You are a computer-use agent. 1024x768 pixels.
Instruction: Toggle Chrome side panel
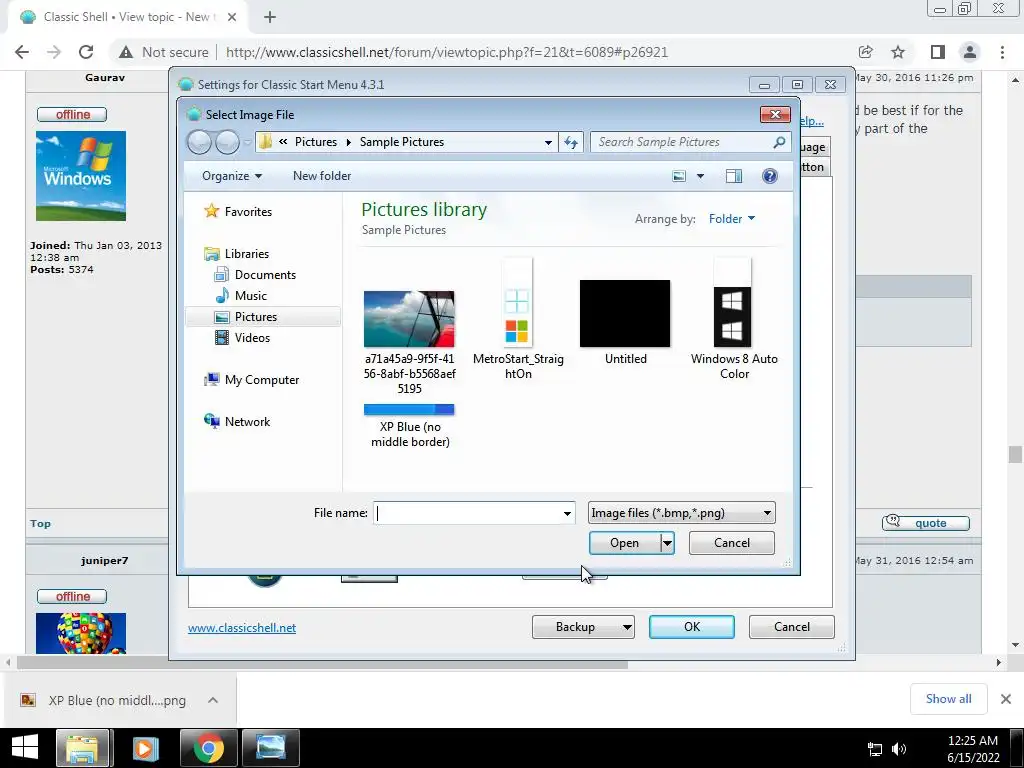pyautogui.click(x=938, y=52)
